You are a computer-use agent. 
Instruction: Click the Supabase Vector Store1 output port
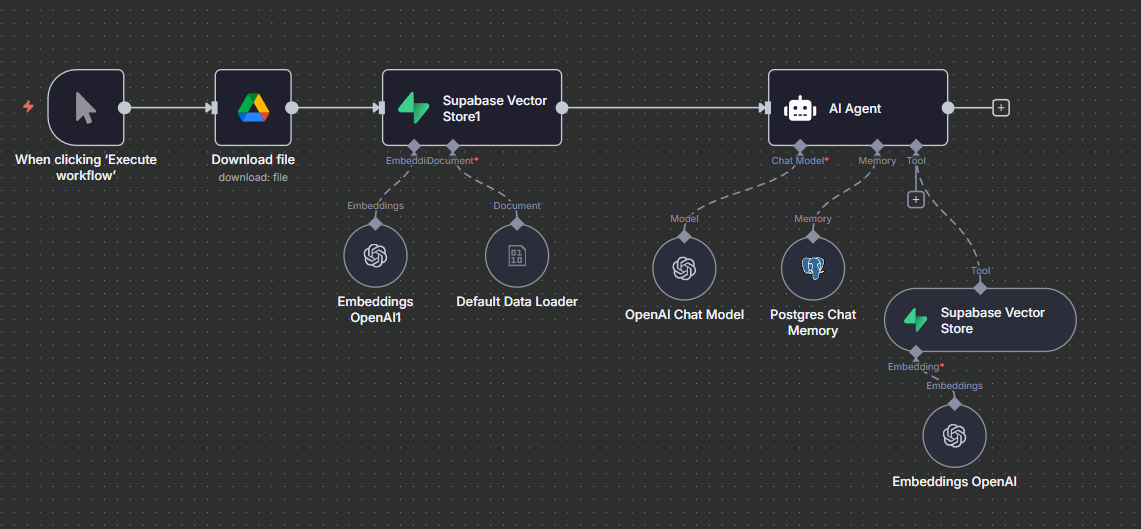tap(562, 107)
